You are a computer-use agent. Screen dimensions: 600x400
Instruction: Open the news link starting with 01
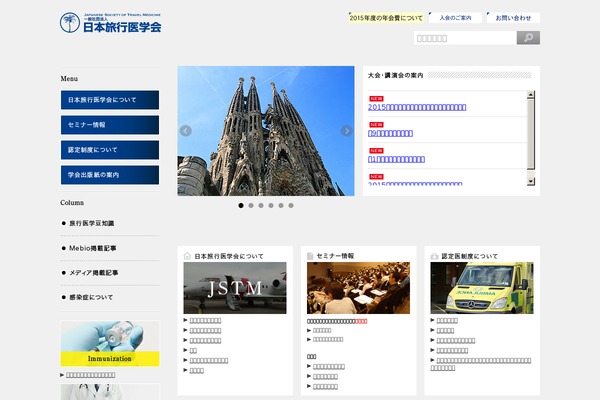[396, 159]
